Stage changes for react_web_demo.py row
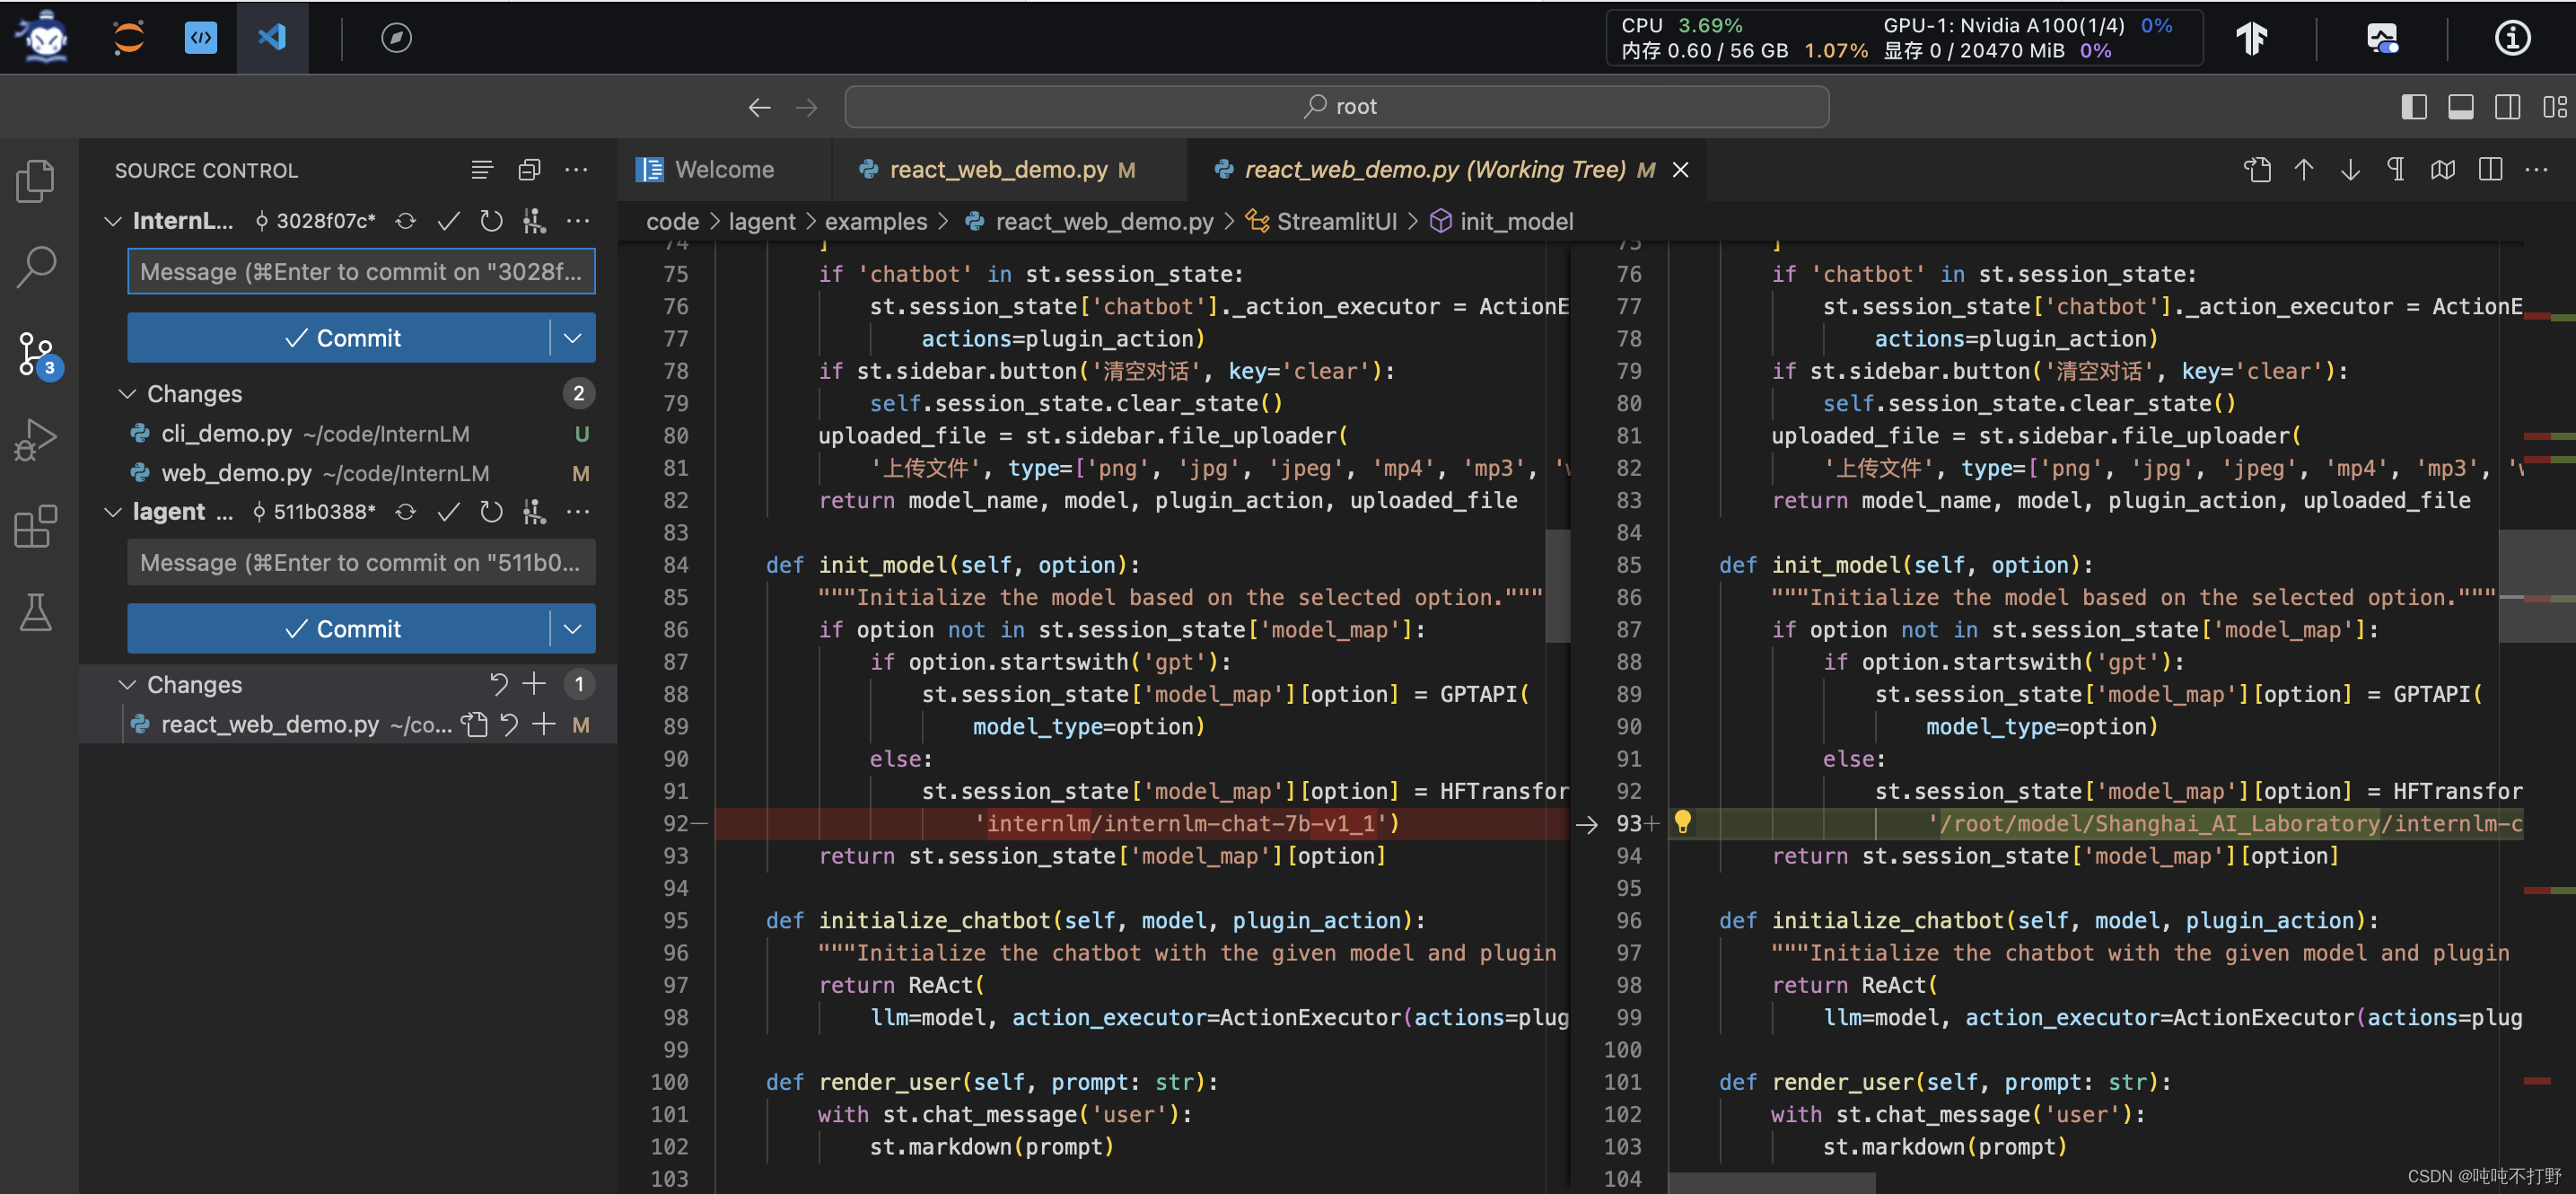The height and width of the screenshot is (1194, 2576). coord(544,725)
